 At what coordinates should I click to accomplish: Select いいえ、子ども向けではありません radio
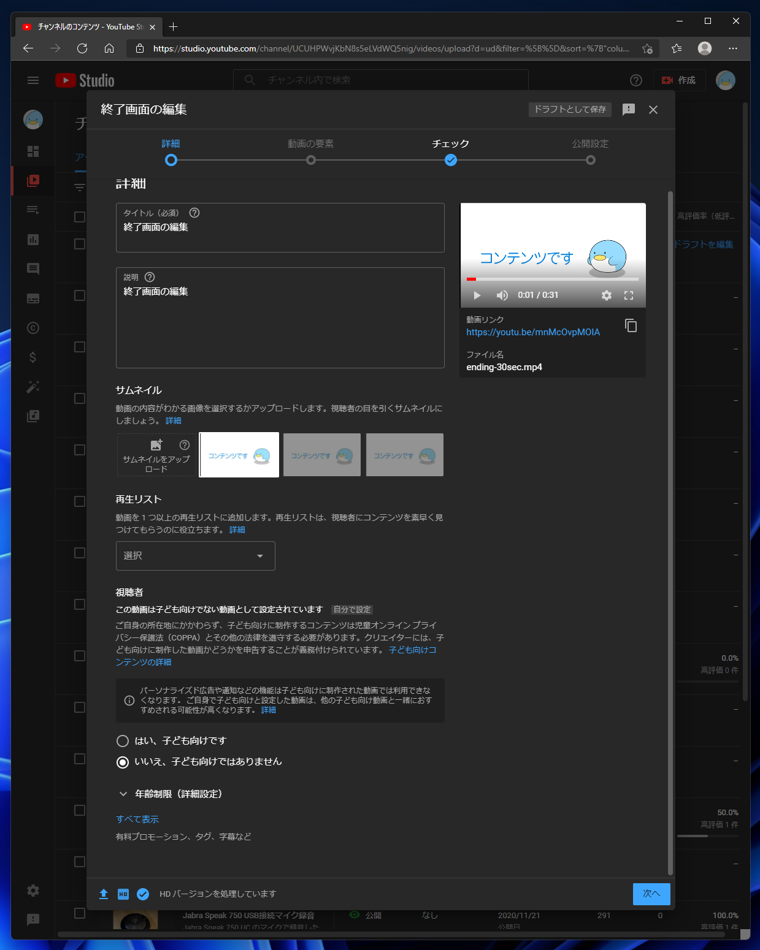(122, 762)
